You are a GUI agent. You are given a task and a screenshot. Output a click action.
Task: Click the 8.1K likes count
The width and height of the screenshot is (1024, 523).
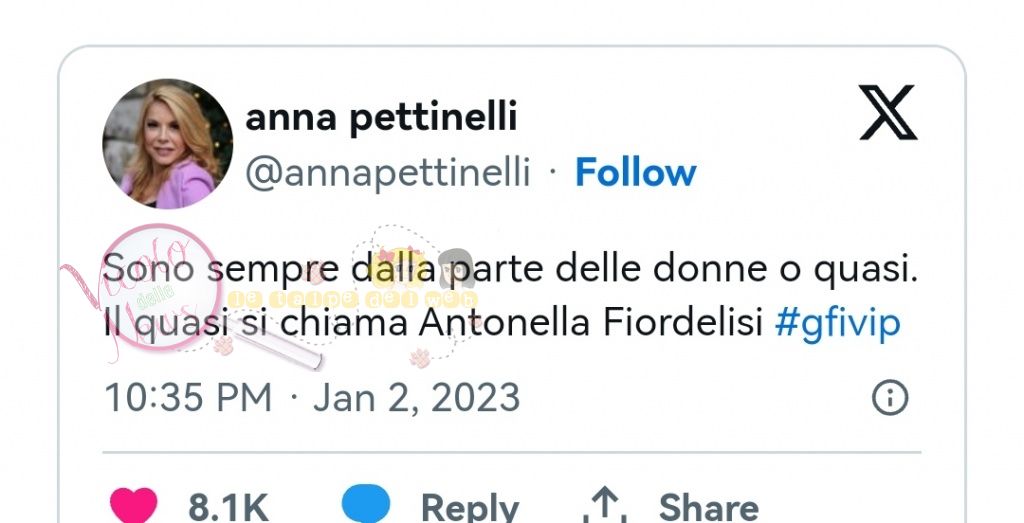tap(229, 507)
